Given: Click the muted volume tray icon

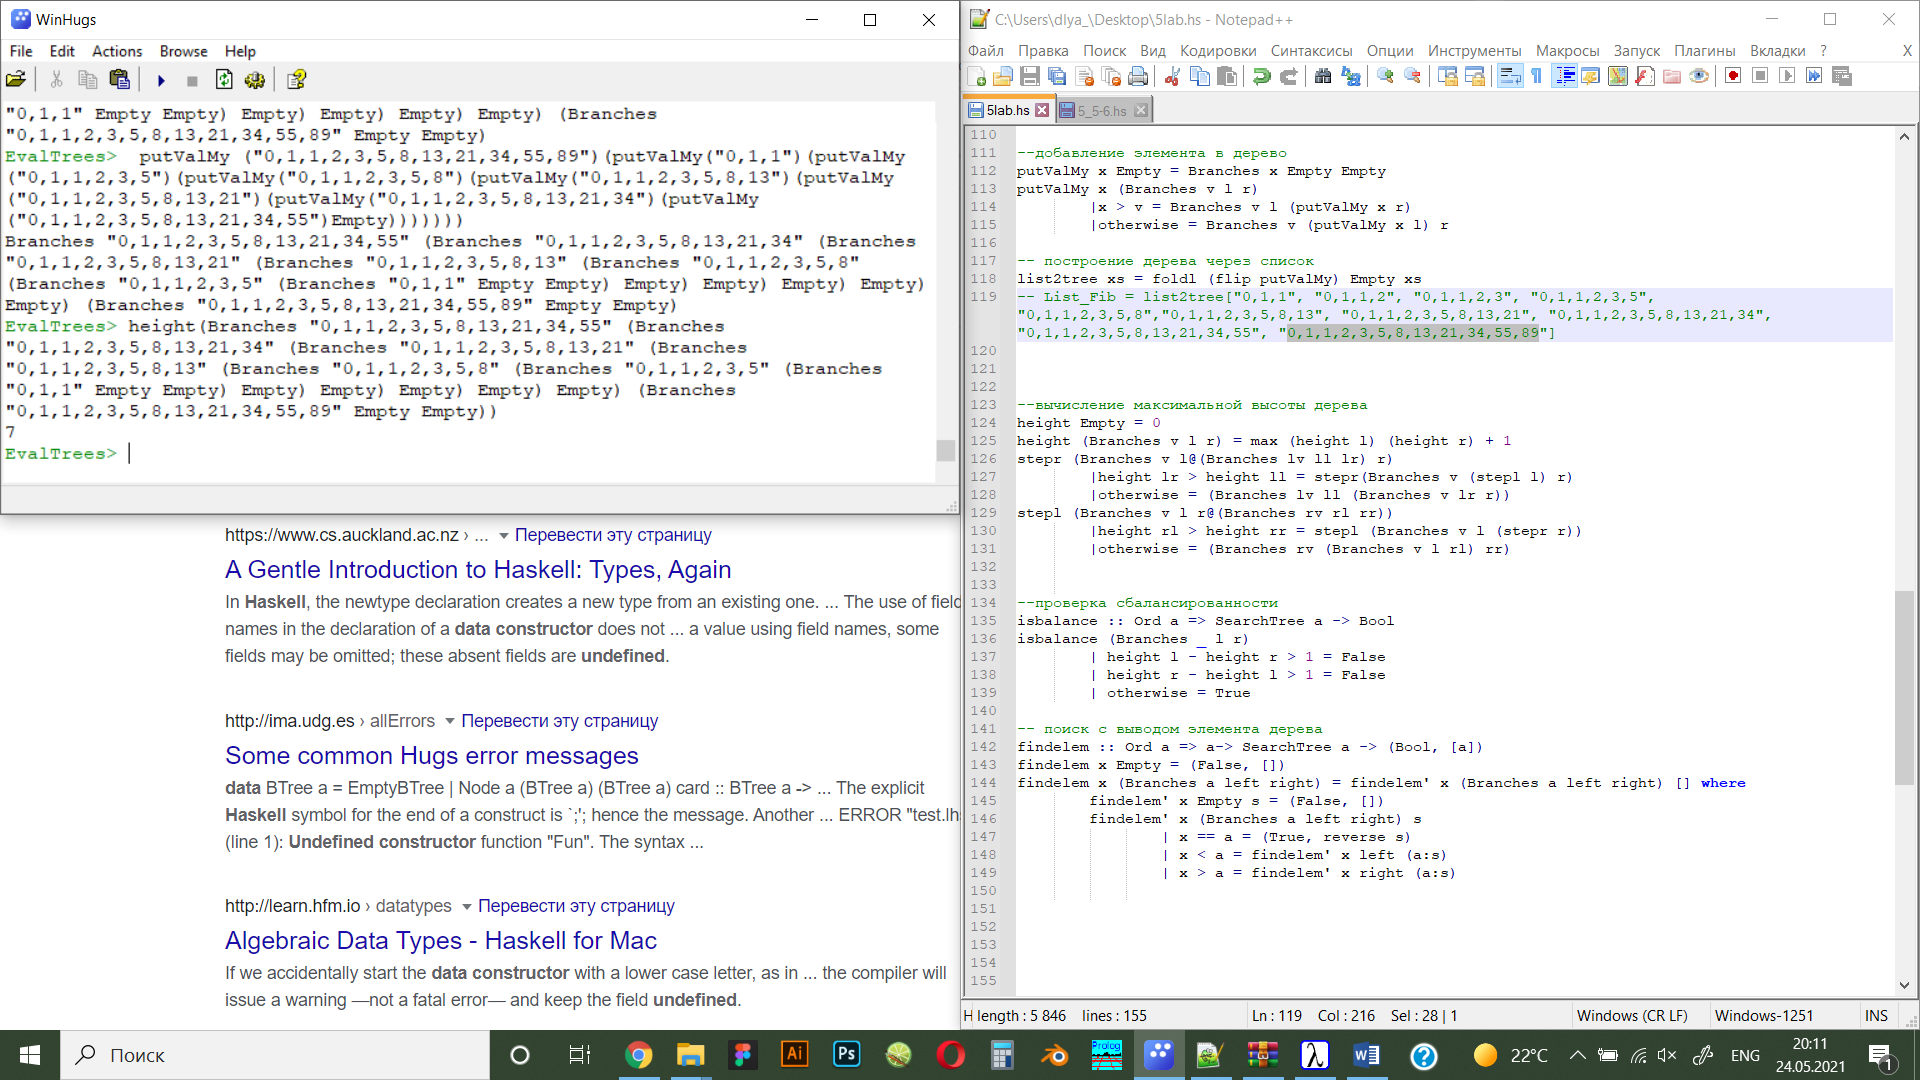Looking at the screenshot, I should pos(1666,1055).
